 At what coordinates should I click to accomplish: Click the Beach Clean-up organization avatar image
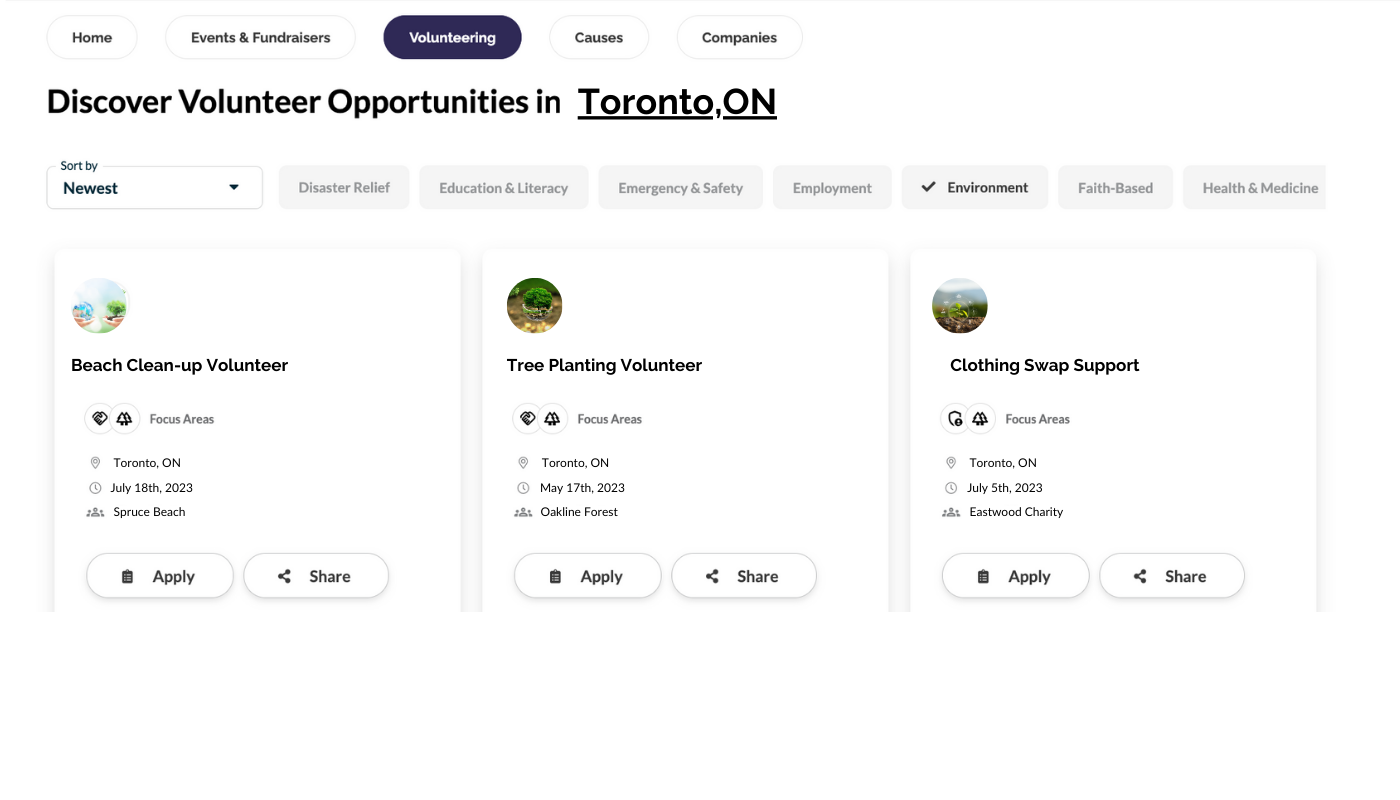(100, 306)
